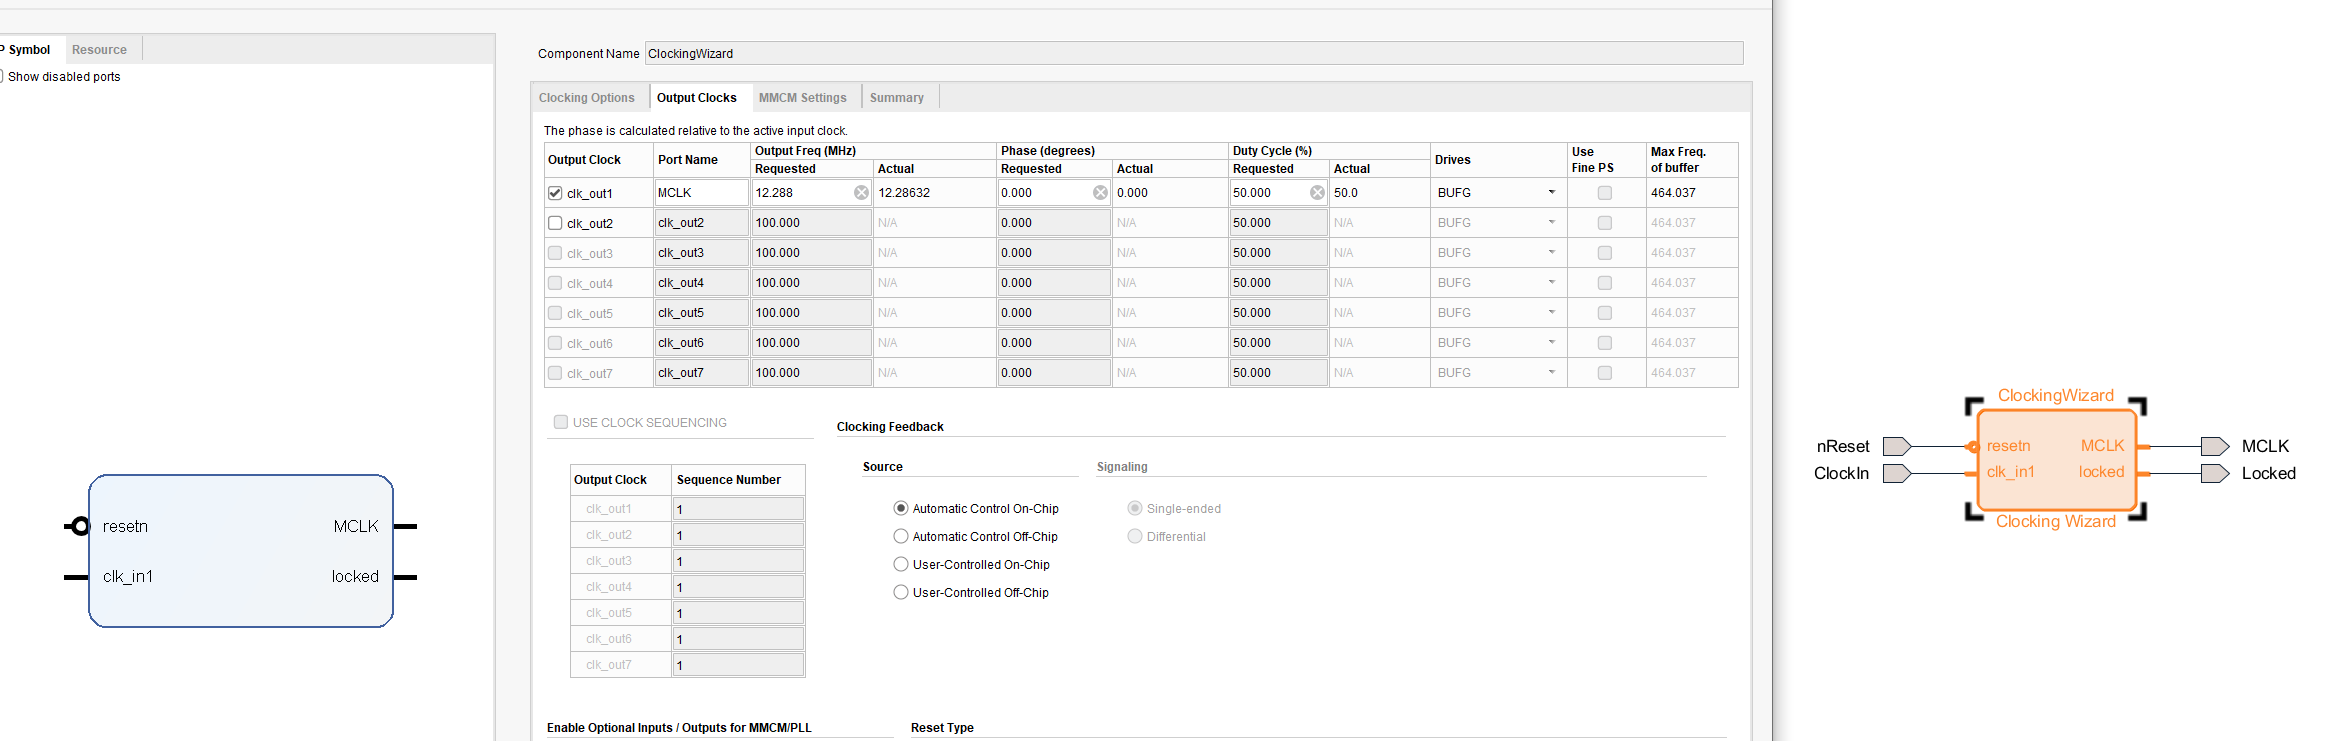Enable the clk_out2 output clock checkbox
Viewport: 2329px width, 741px height.
[x=555, y=223]
